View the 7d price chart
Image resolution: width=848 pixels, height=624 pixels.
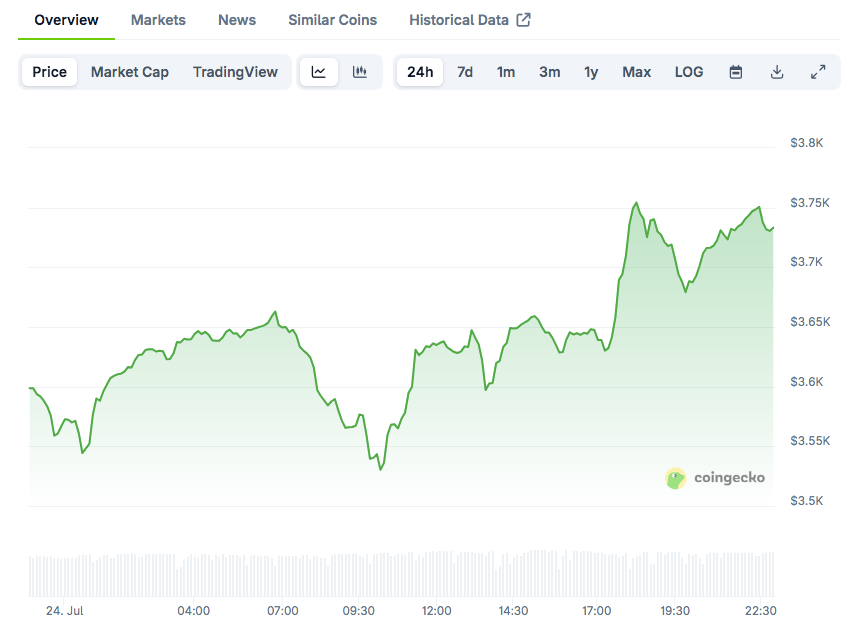(x=464, y=71)
